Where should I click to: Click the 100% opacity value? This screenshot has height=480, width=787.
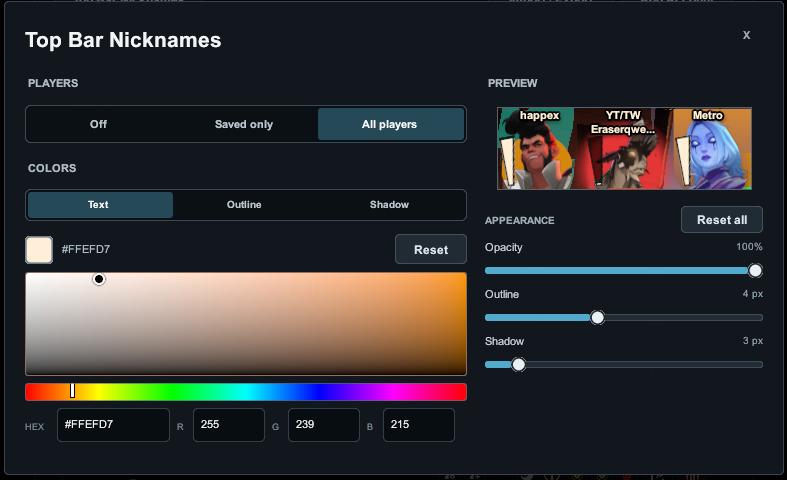point(749,247)
